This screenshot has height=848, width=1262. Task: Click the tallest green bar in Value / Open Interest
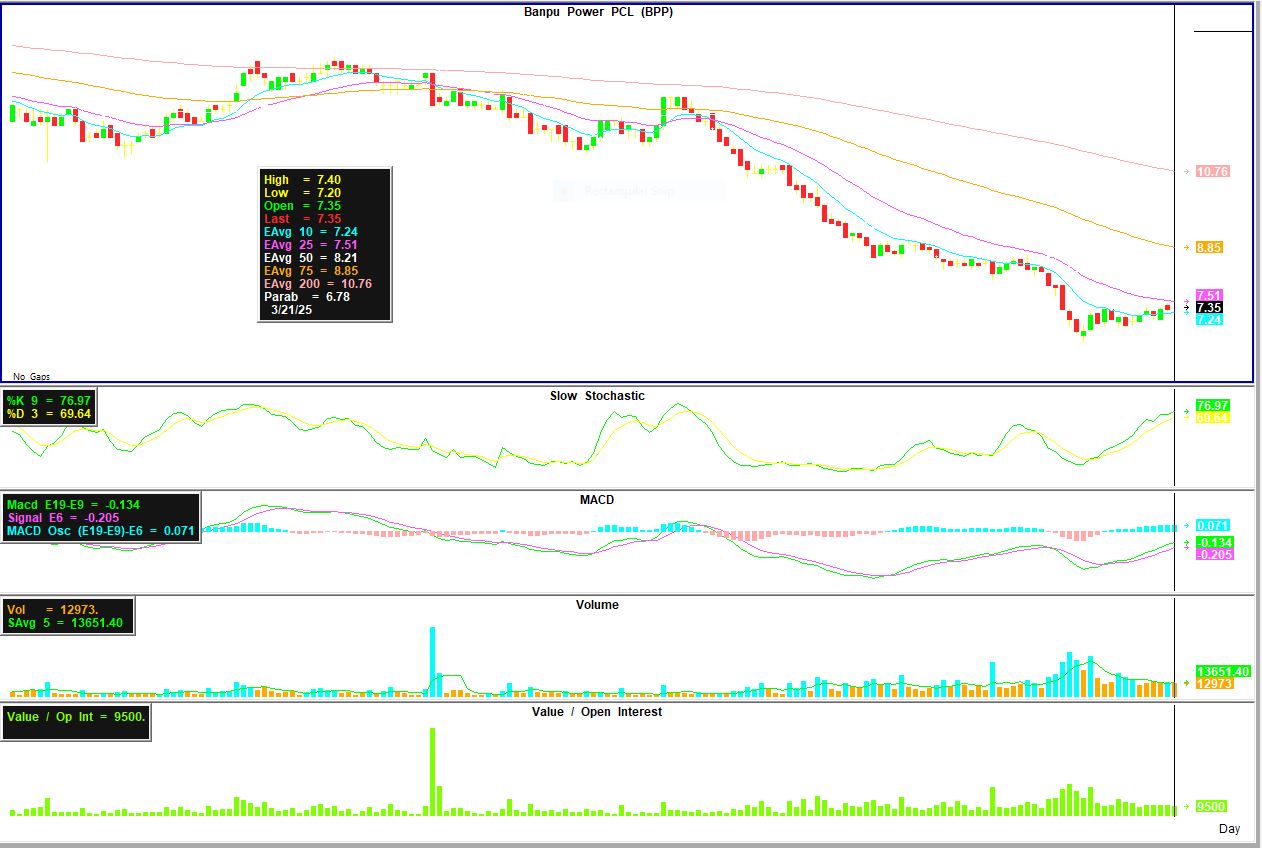pos(433,771)
